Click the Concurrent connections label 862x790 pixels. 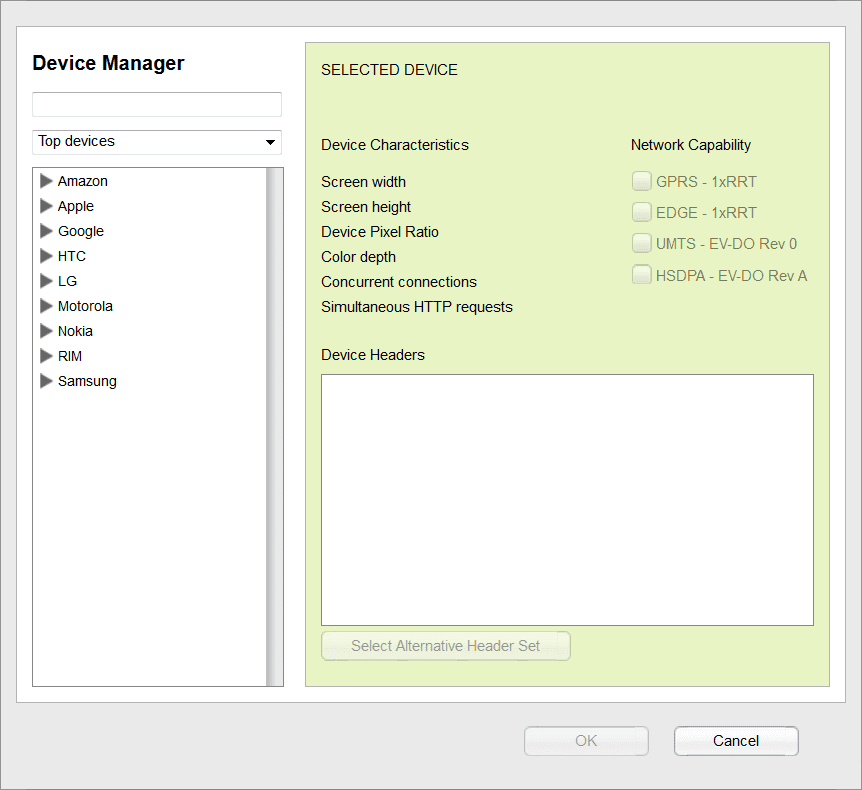[x=399, y=282]
